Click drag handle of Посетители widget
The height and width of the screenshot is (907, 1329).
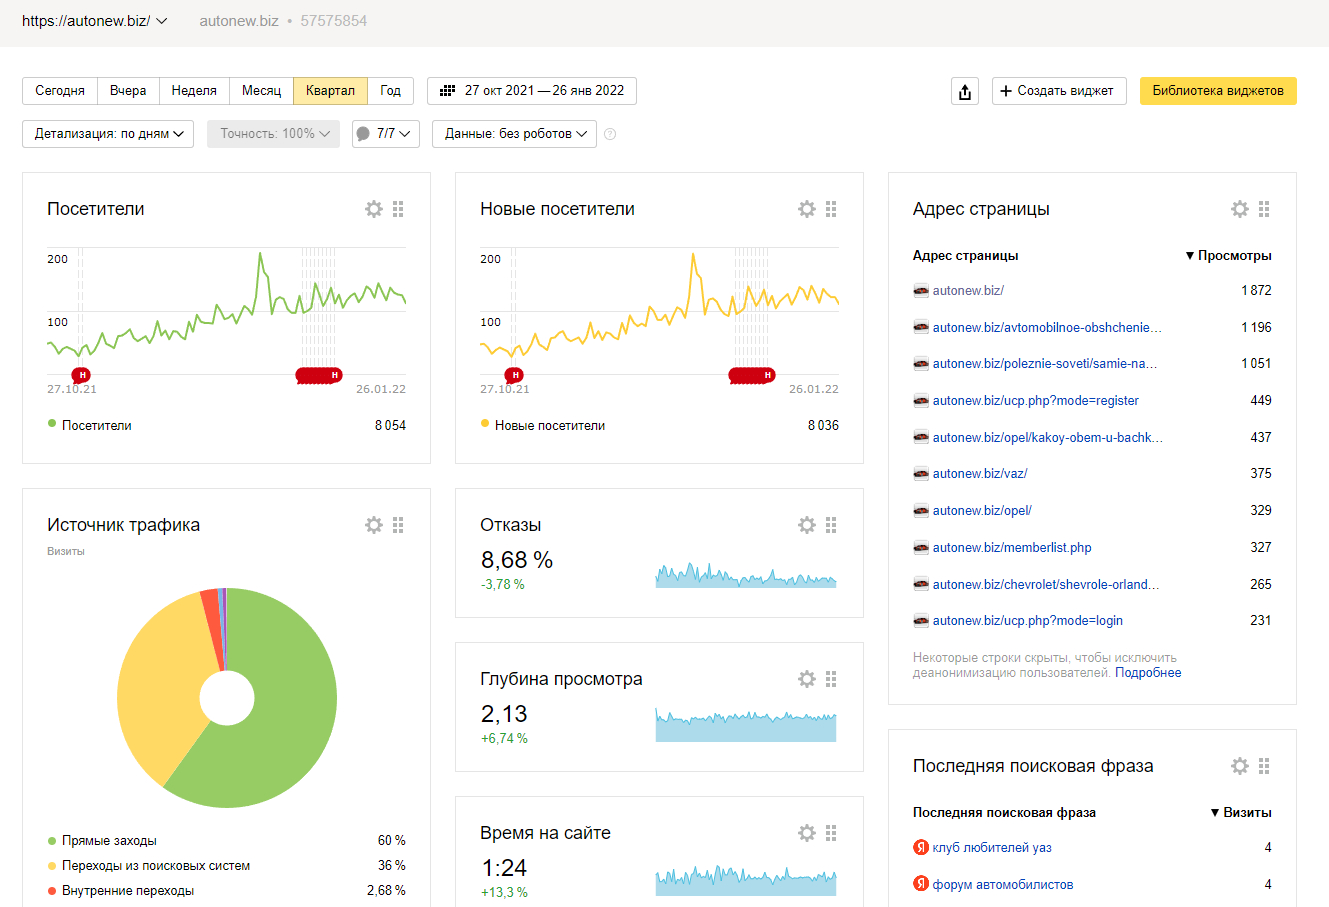click(398, 209)
